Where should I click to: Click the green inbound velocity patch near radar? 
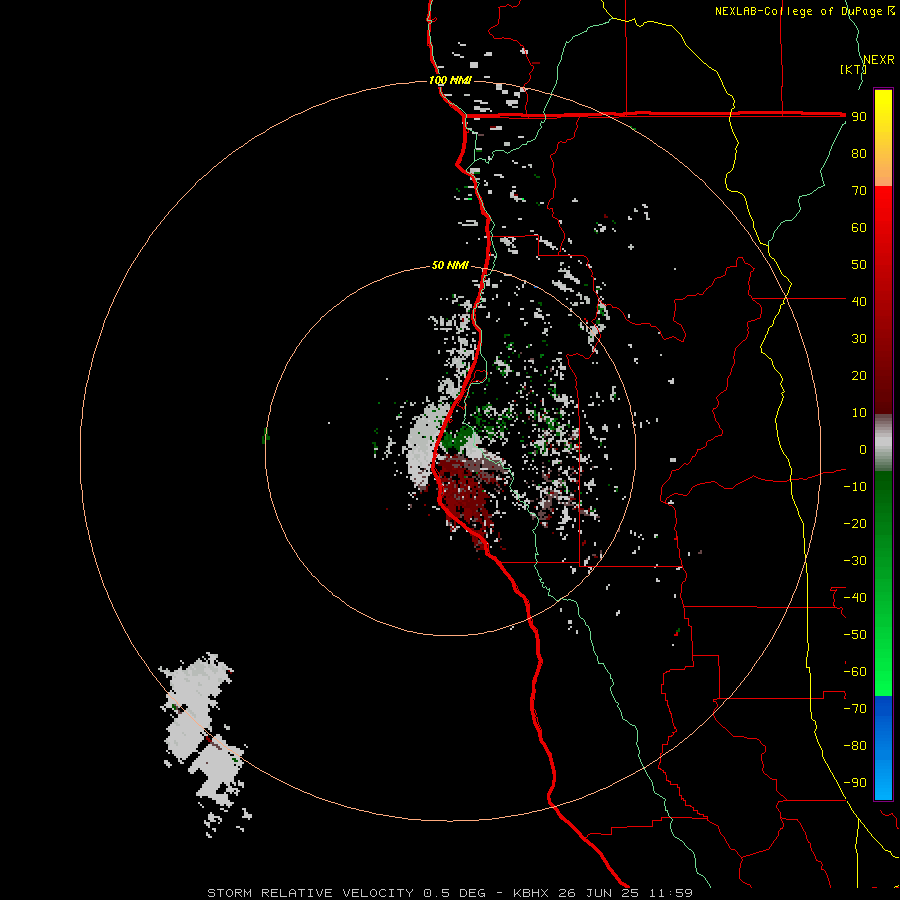coord(457,437)
